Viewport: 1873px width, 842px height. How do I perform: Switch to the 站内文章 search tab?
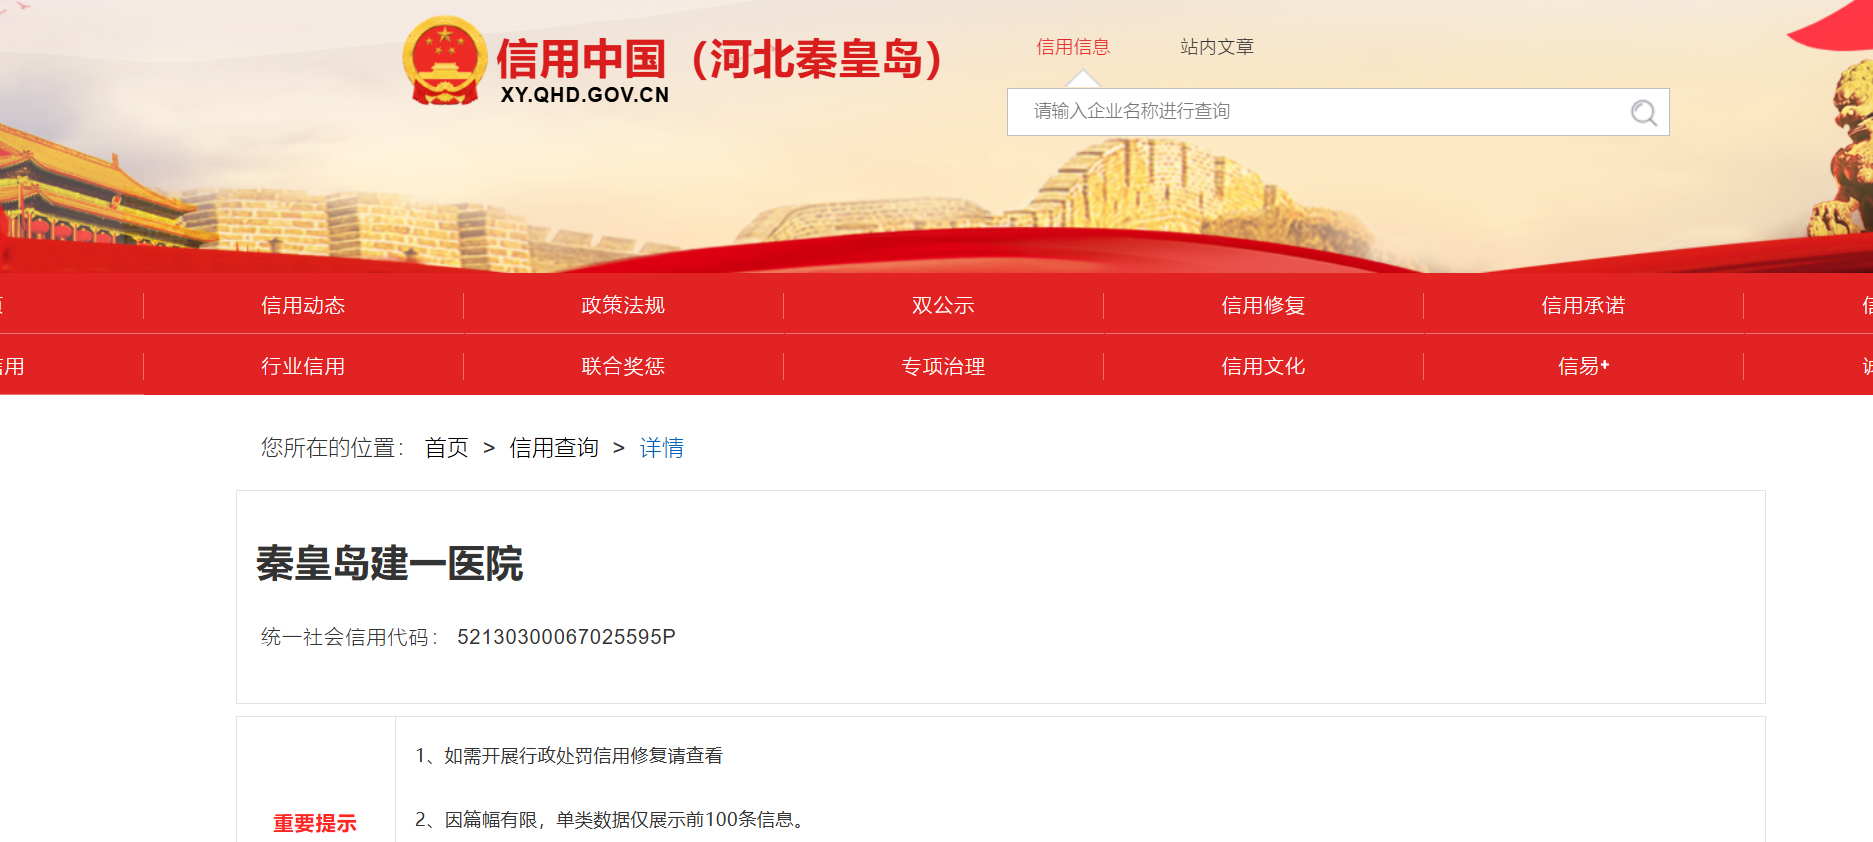[1216, 47]
